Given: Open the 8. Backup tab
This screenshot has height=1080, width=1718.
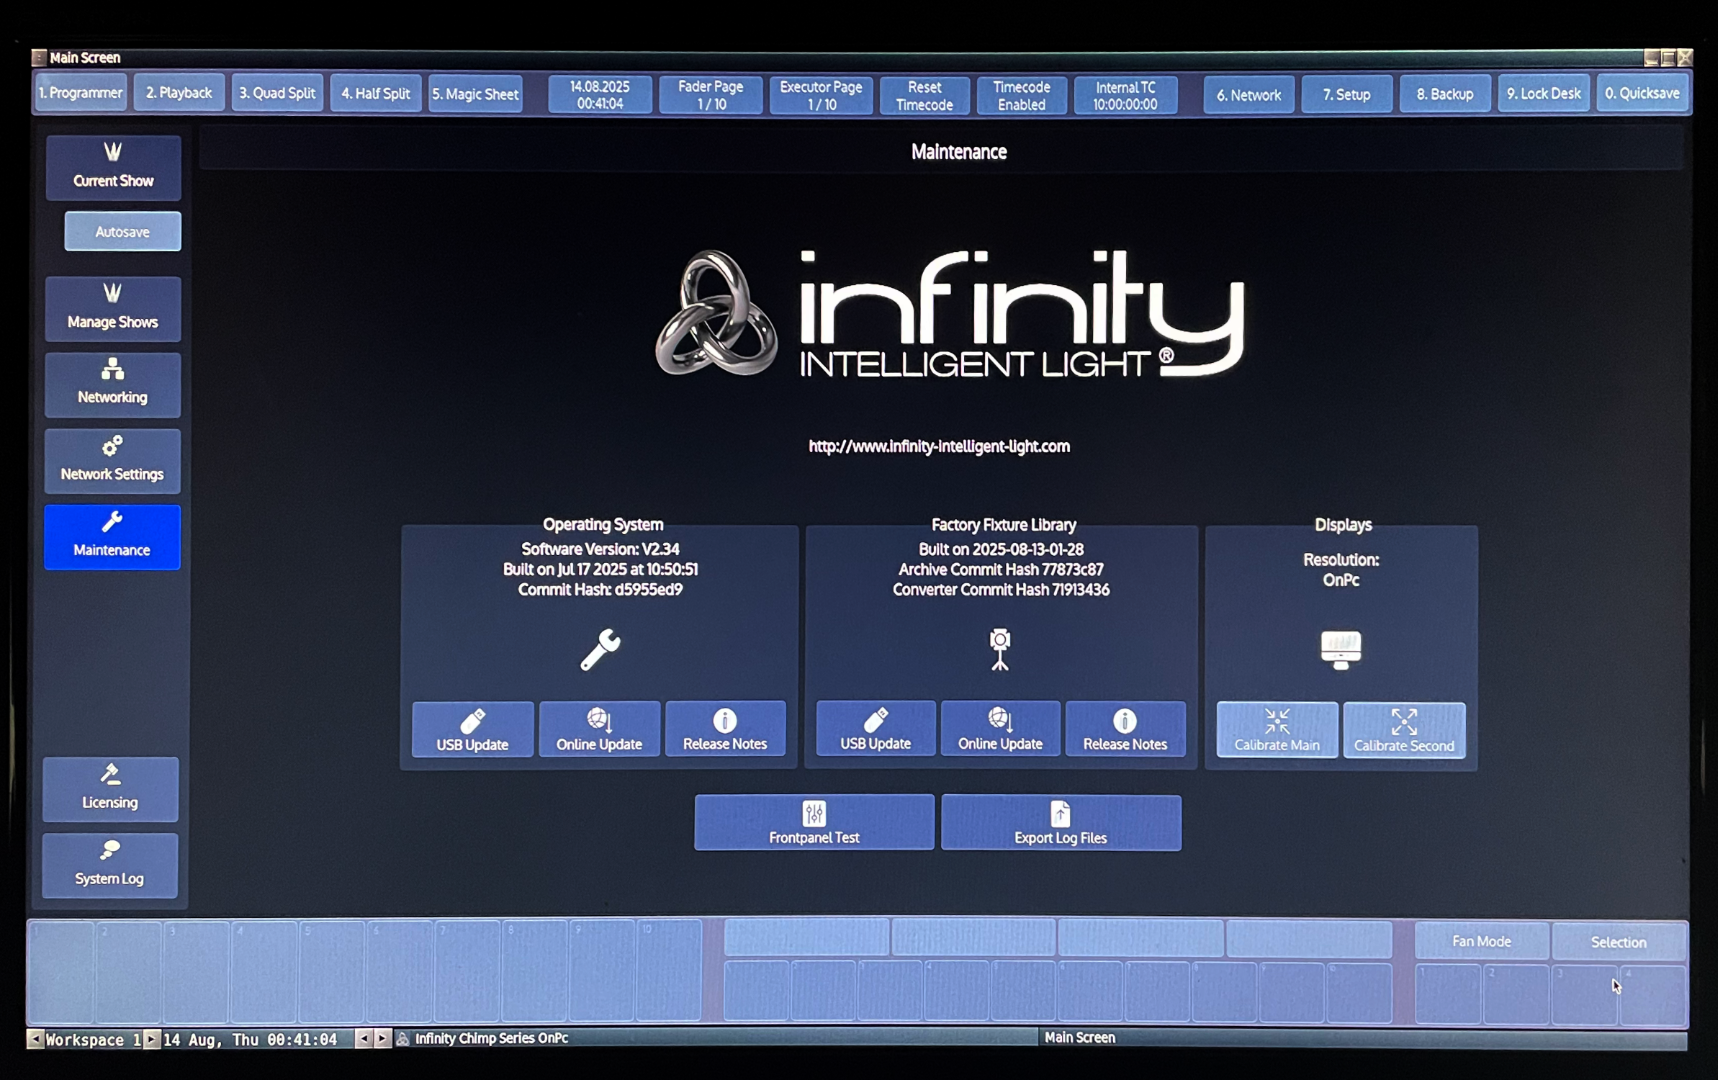Looking at the screenshot, I should point(1445,94).
